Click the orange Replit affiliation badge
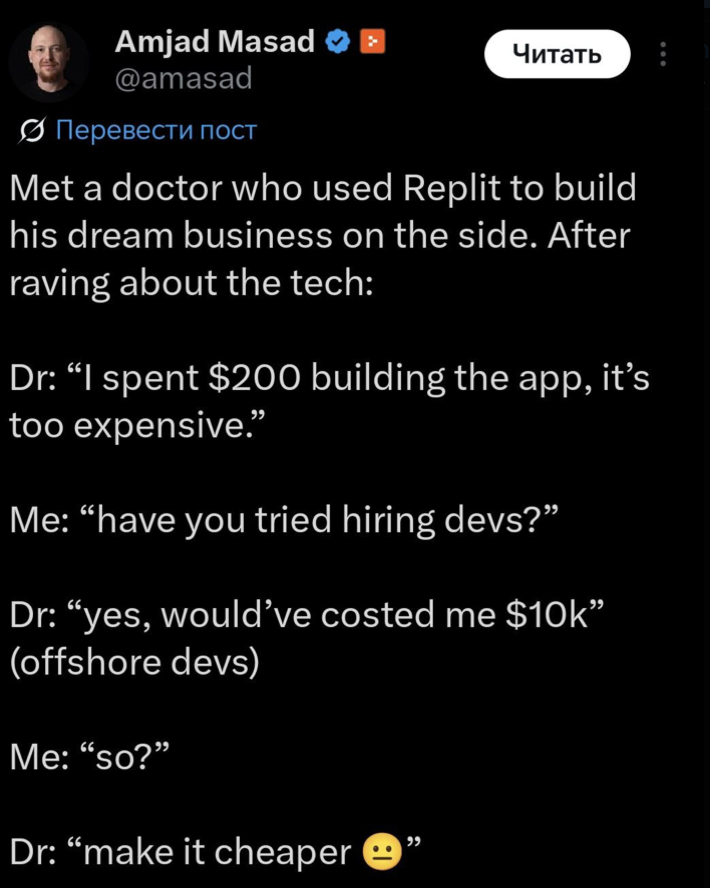 click(x=371, y=41)
